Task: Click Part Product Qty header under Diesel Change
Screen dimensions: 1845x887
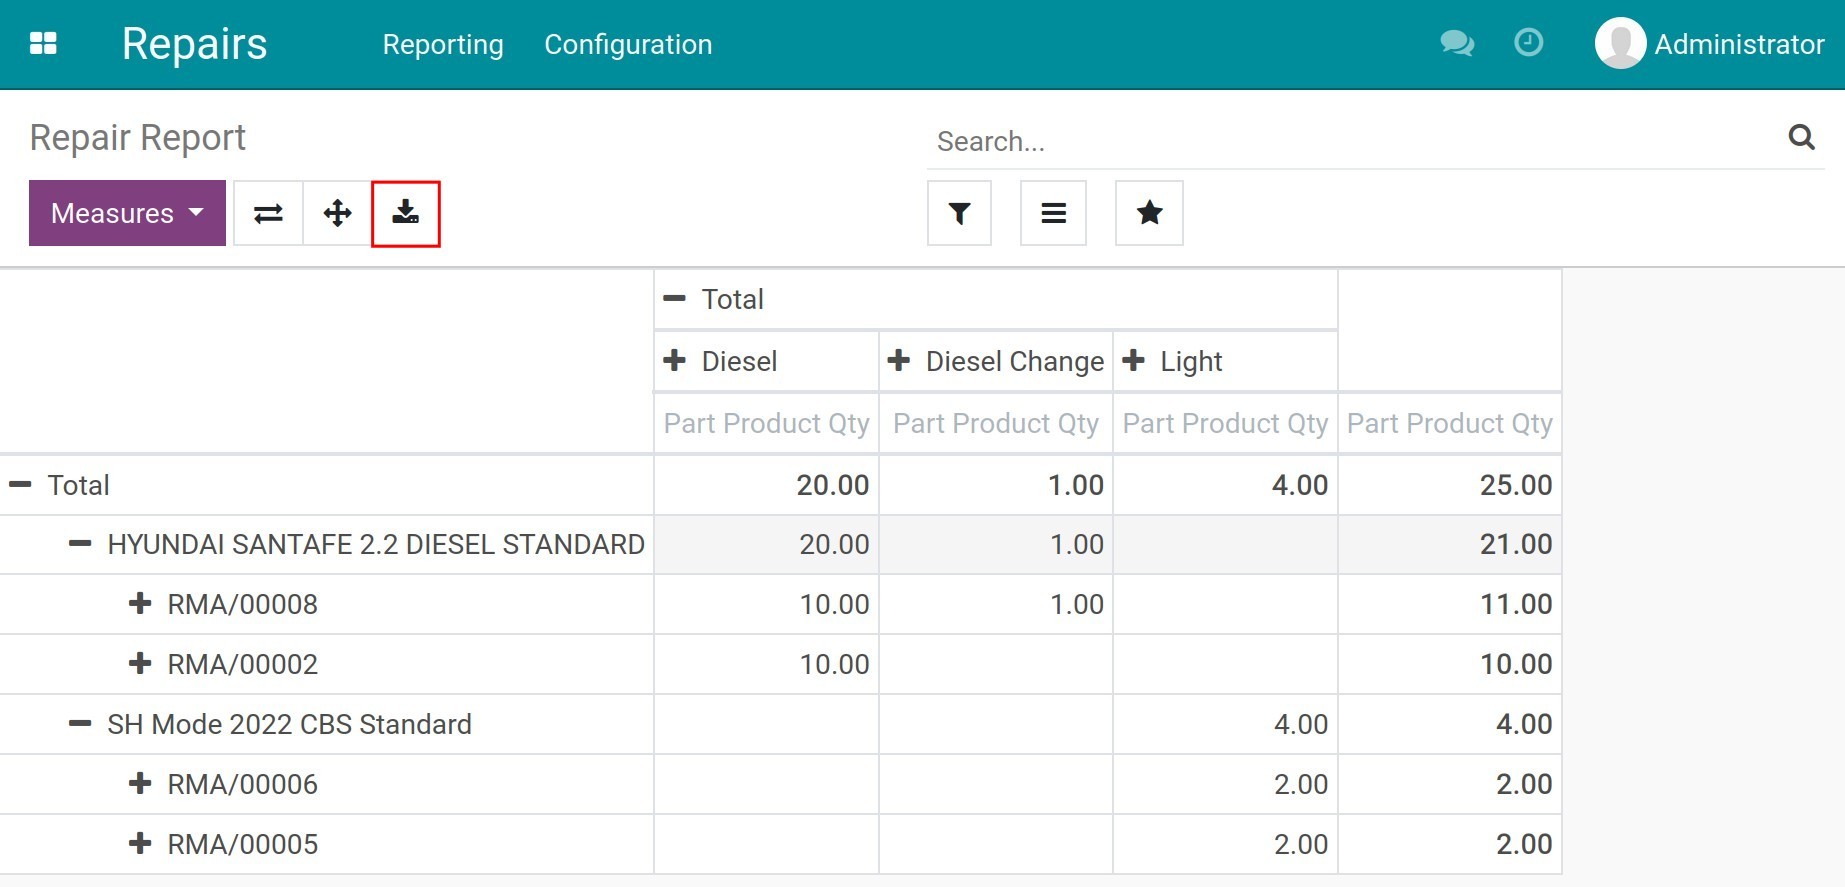Action: pyautogui.click(x=996, y=423)
